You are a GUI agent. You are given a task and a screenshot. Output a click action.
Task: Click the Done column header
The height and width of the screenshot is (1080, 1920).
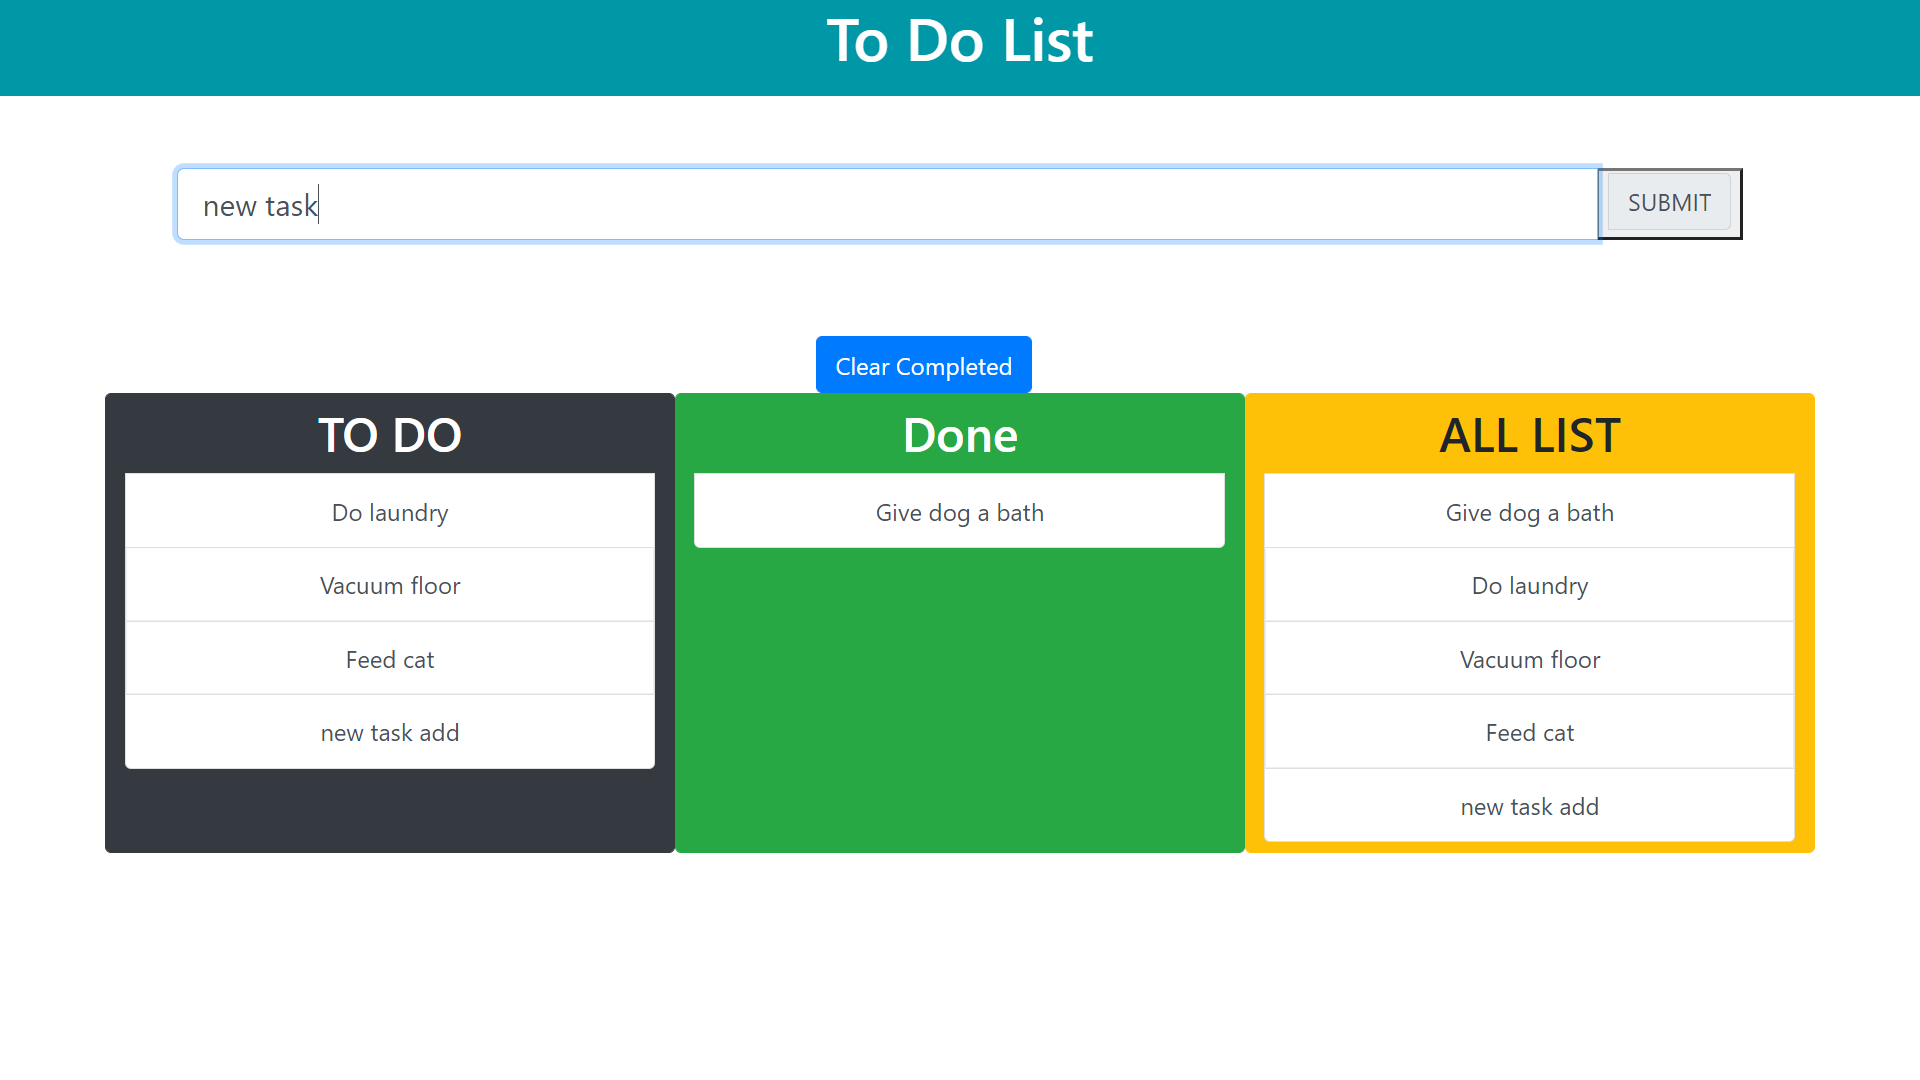click(x=959, y=435)
